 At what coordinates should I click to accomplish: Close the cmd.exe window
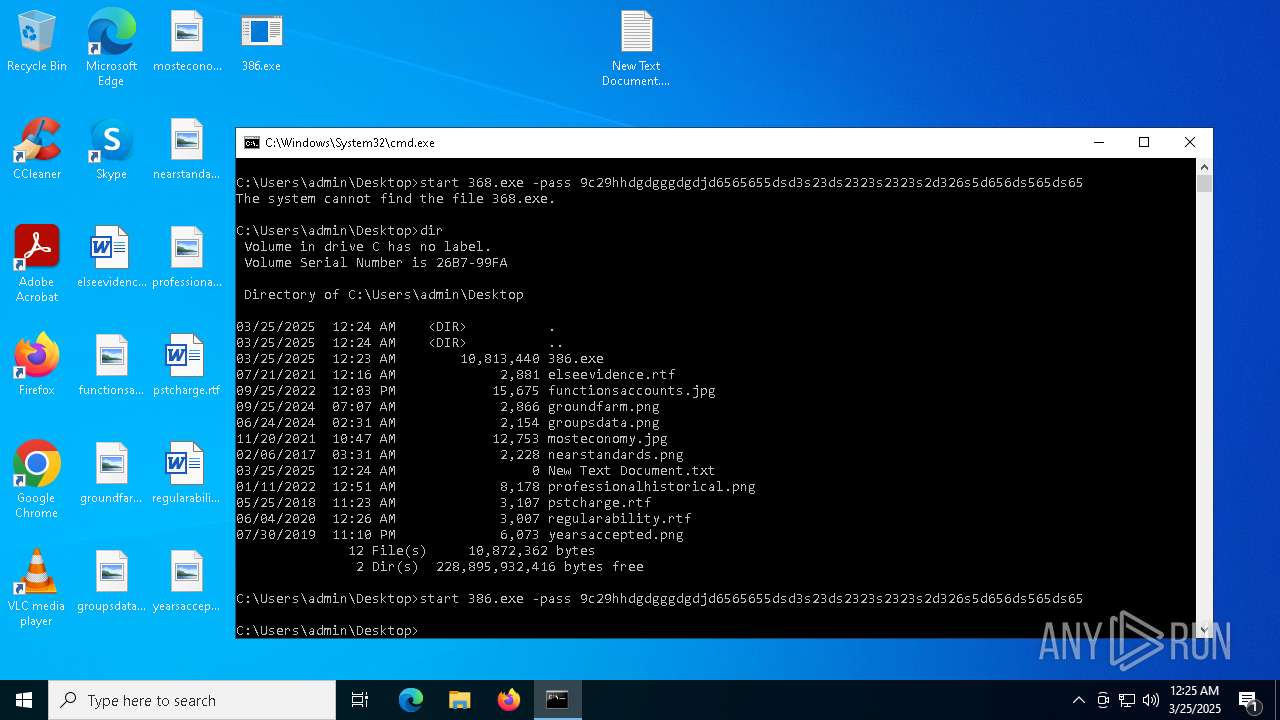(1190, 143)
